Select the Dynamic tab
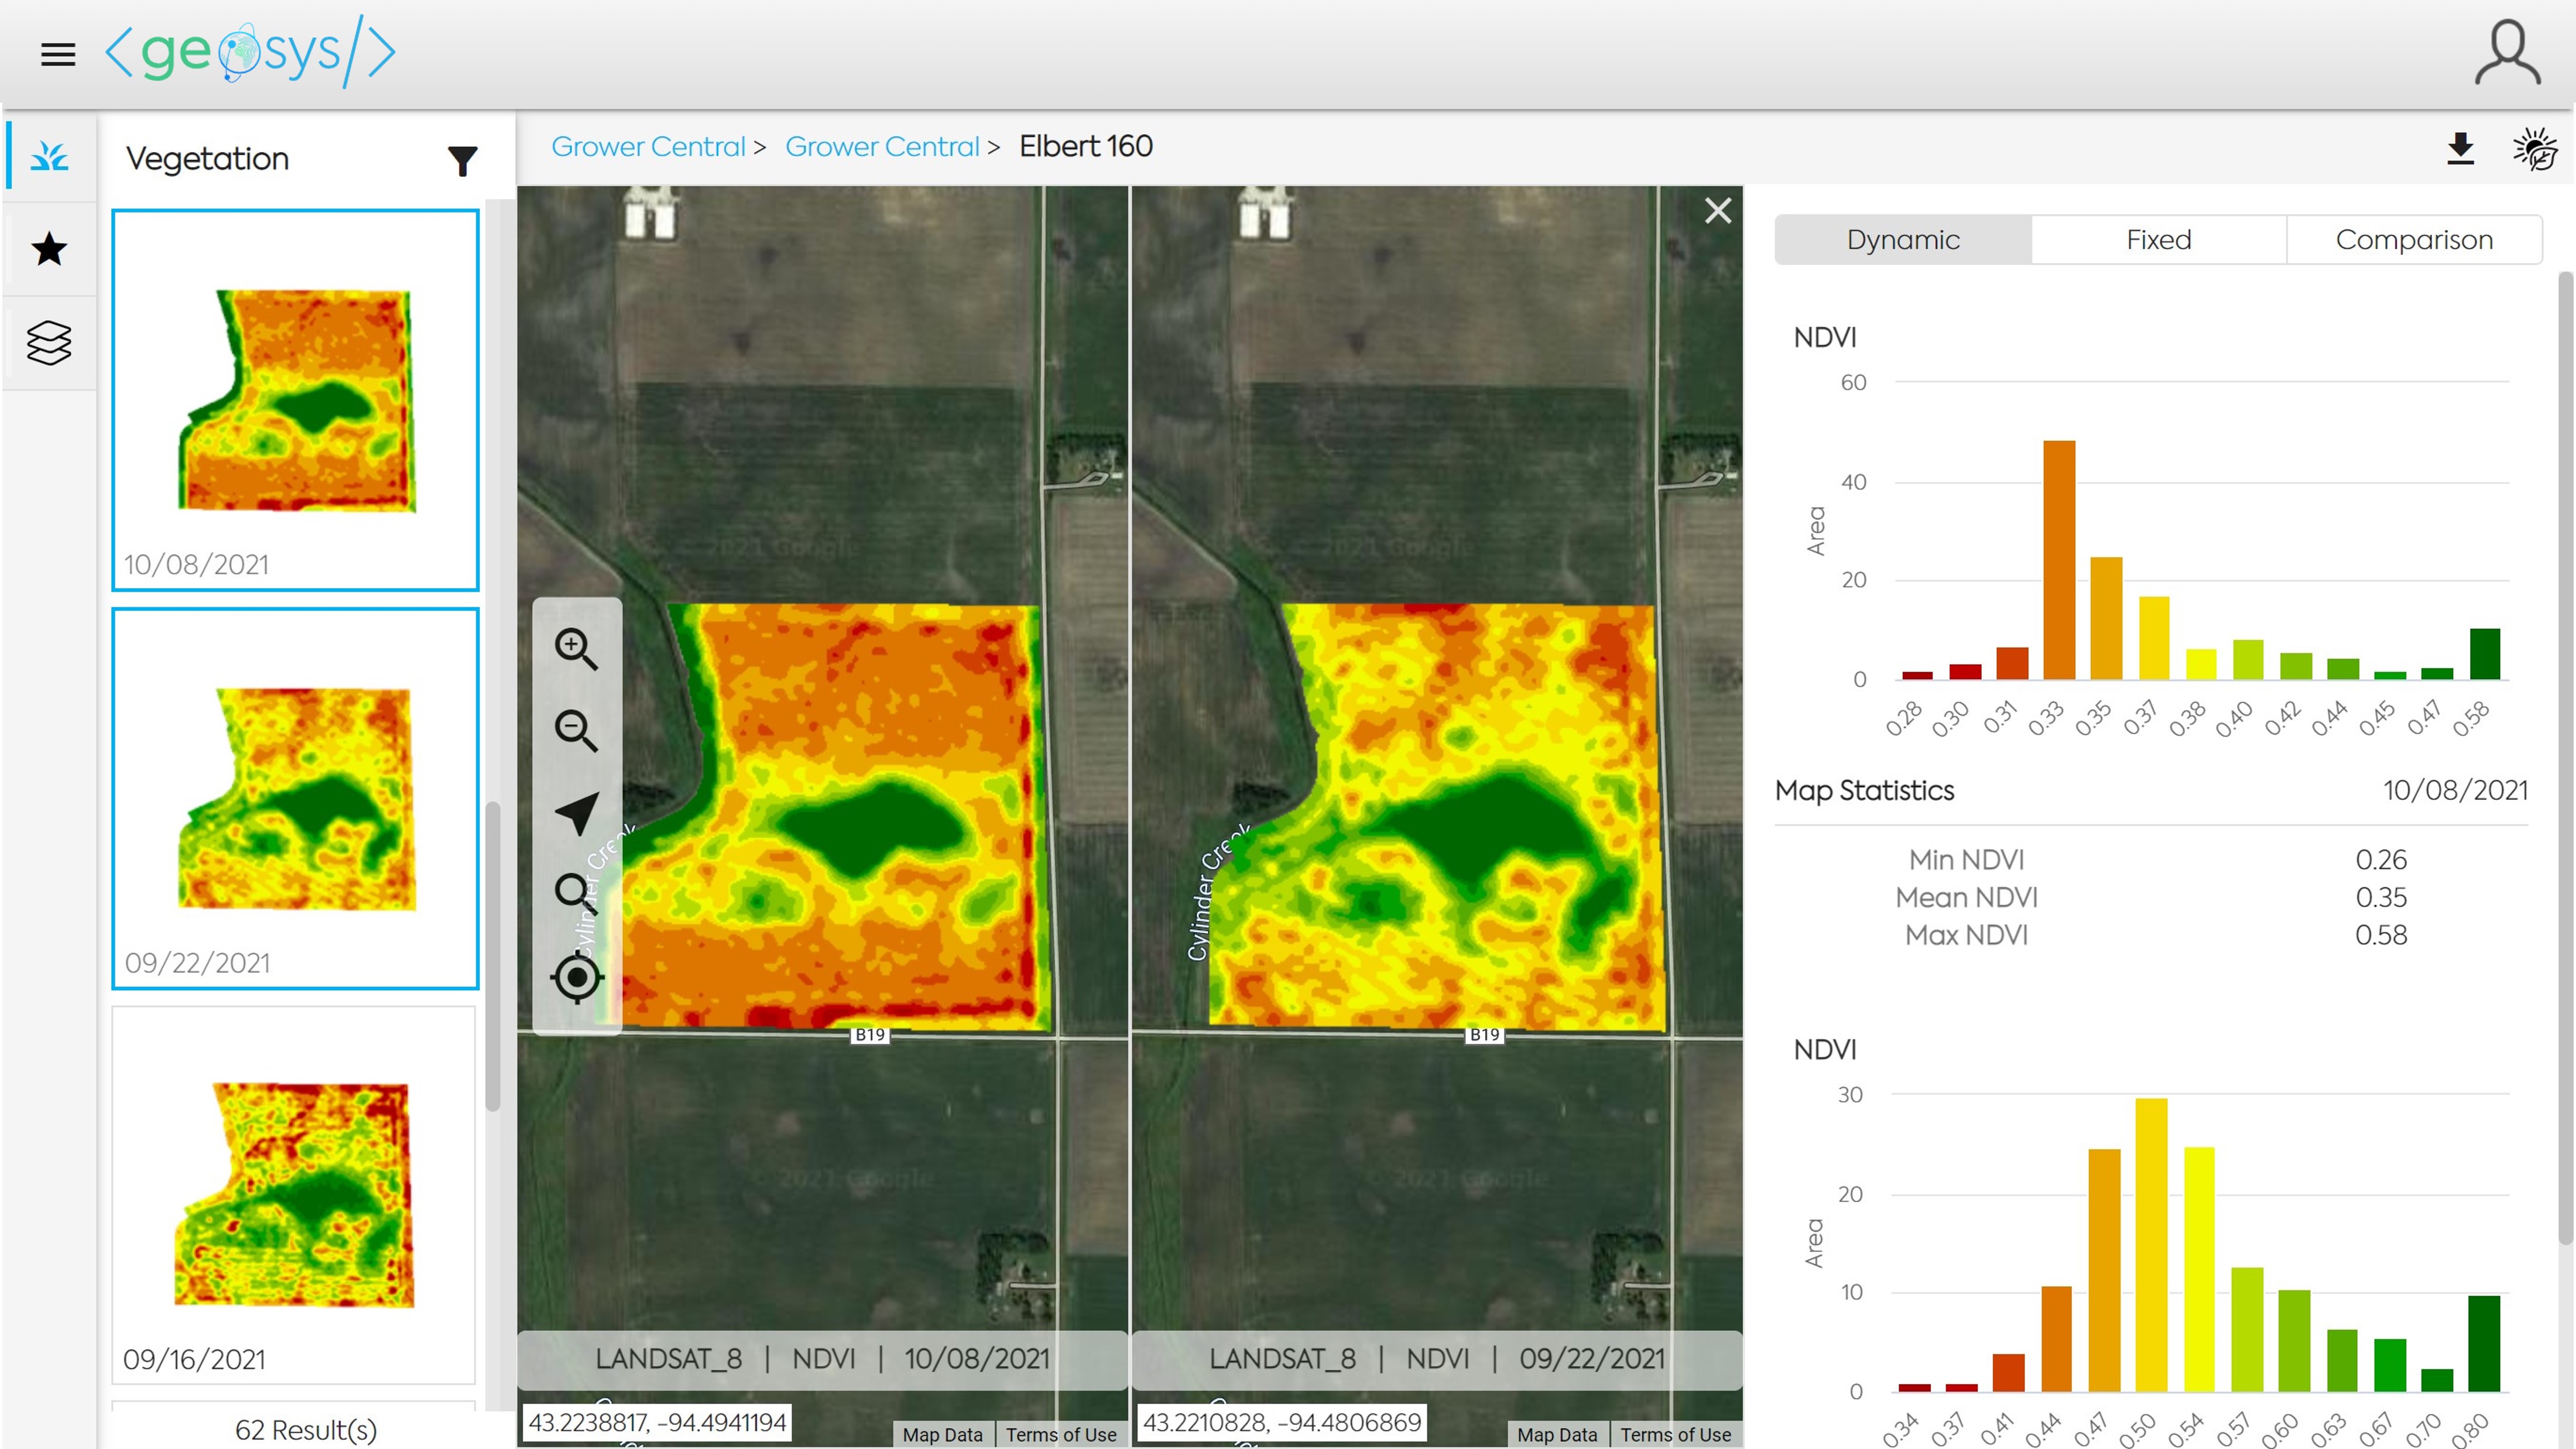The width and height of the screenshot is (2576, 1449). [1902, 240]
